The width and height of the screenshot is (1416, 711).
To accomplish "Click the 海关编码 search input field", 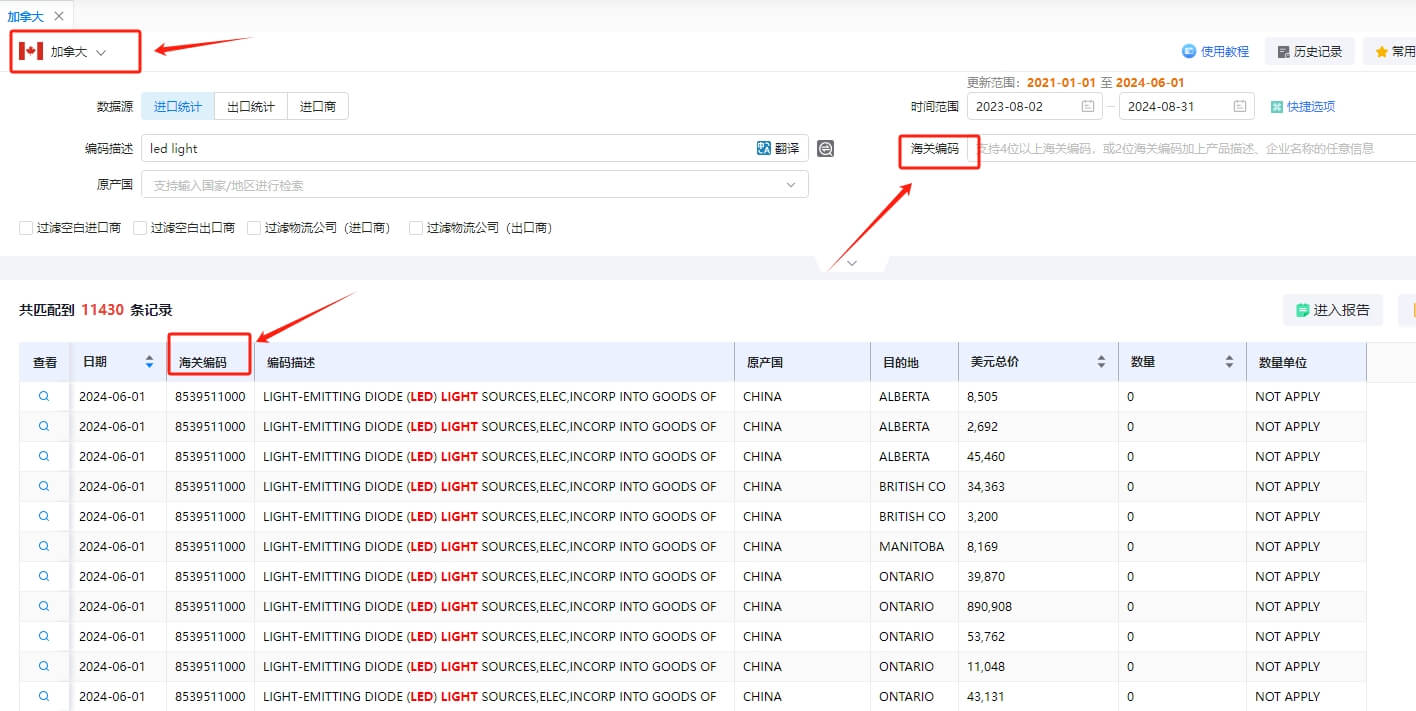I will pos(1193,148).
